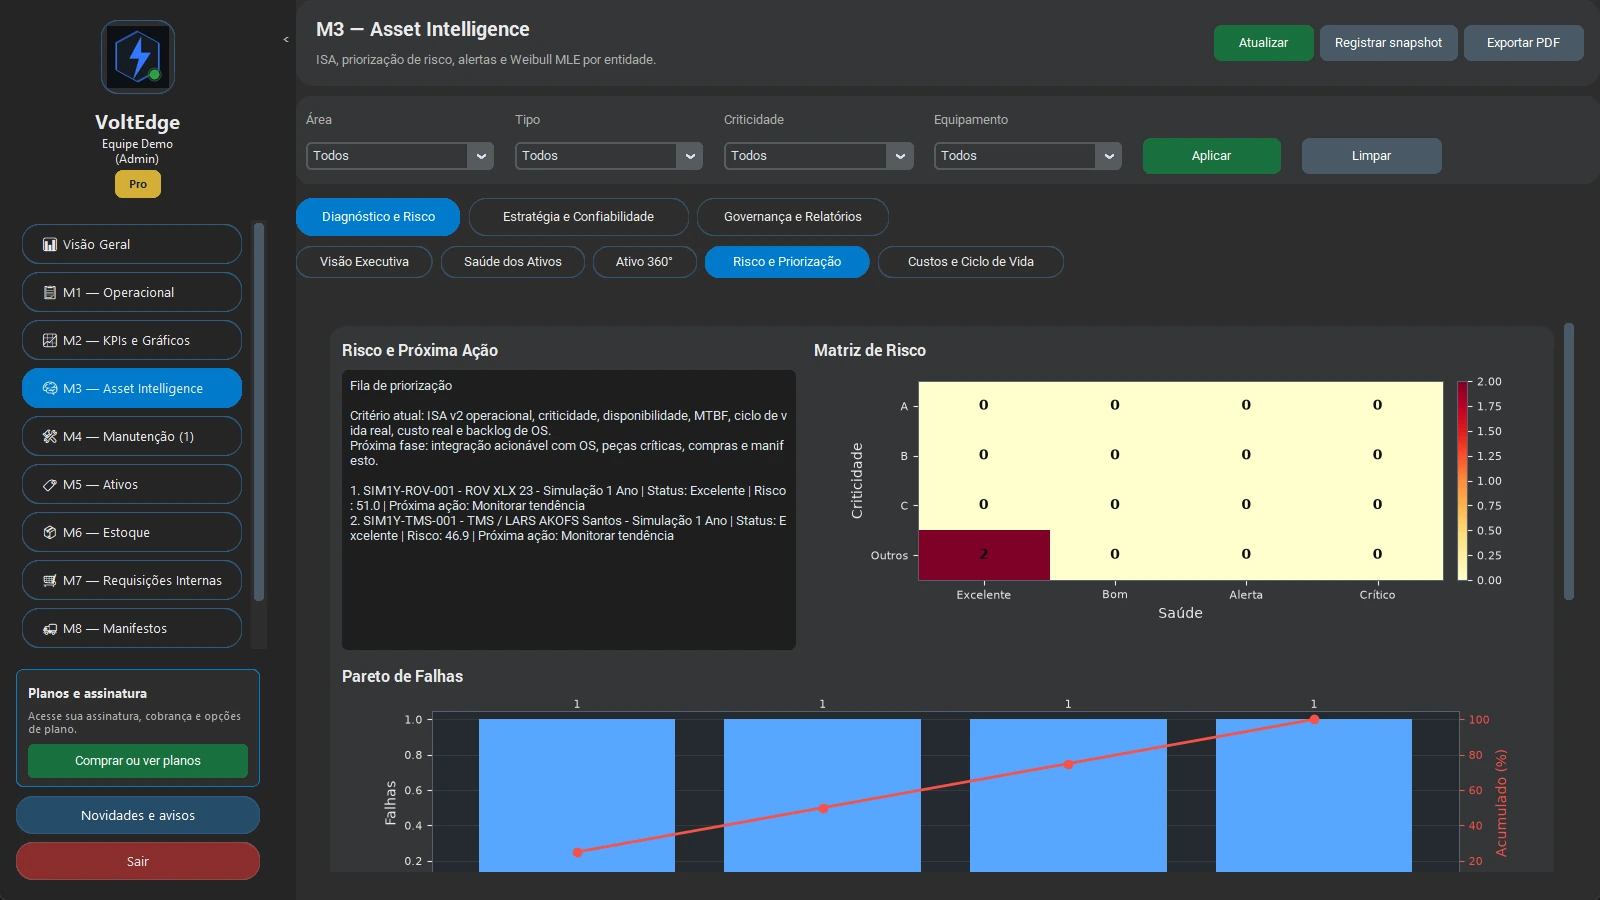Click the first Pareto bar
Screen dimensions: 1600x900
coord(577,795)
